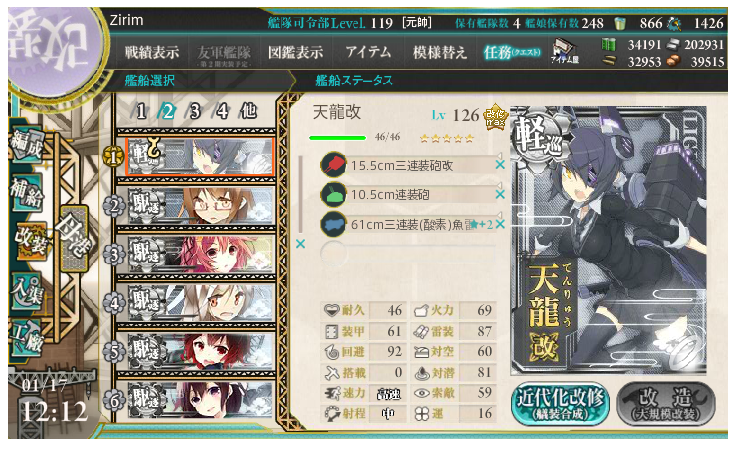Image resolution: width=742 pixels, height=450 pixels.
Task: Open the 入渠 repair dock sidebar icon
Action: point(27,291)
